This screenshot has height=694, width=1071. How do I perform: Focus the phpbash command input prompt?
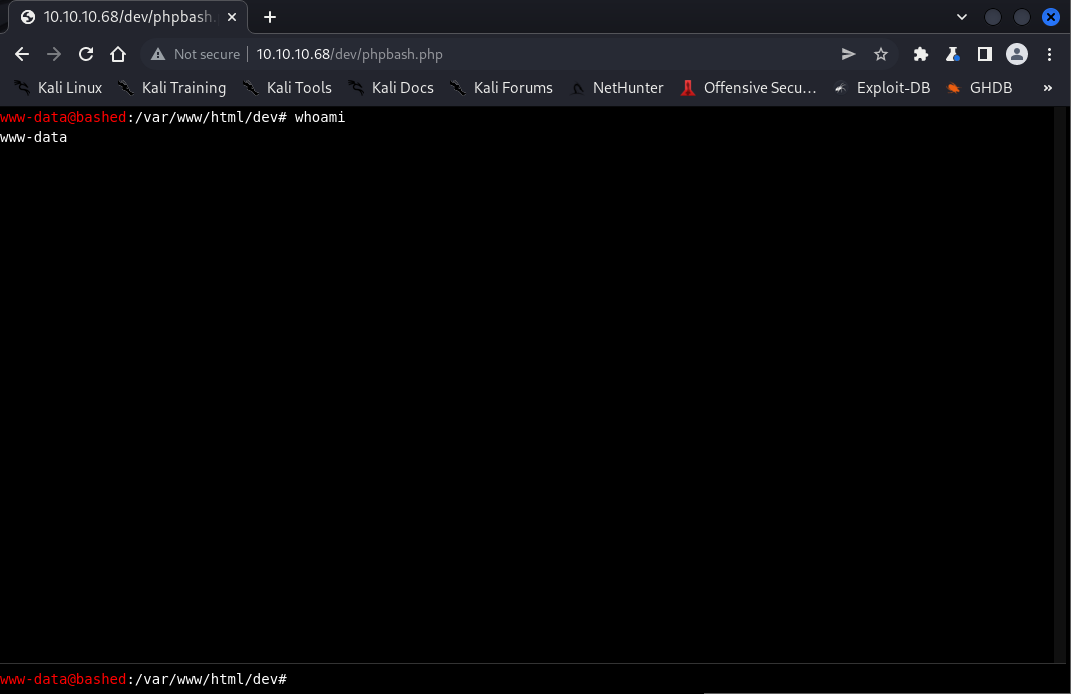point(600,679)
